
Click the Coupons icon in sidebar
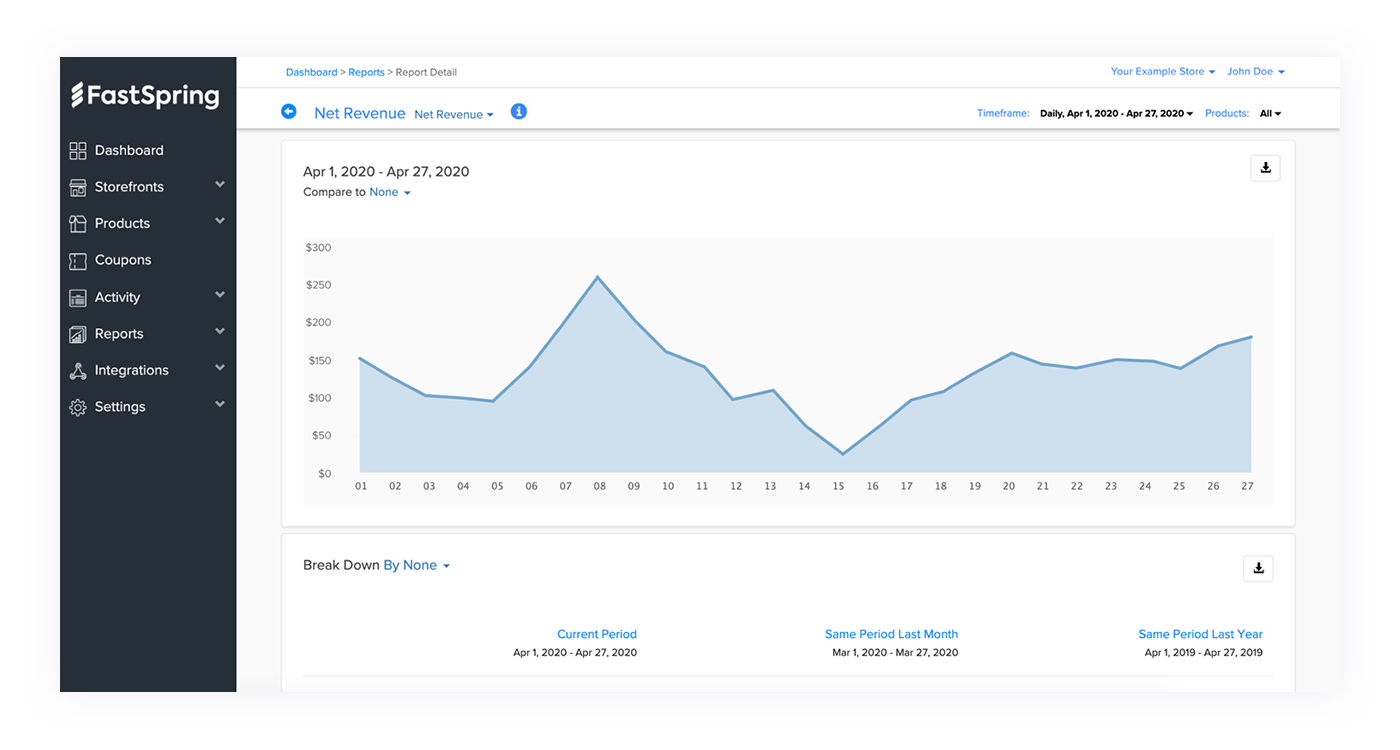[x=78, y=261]
